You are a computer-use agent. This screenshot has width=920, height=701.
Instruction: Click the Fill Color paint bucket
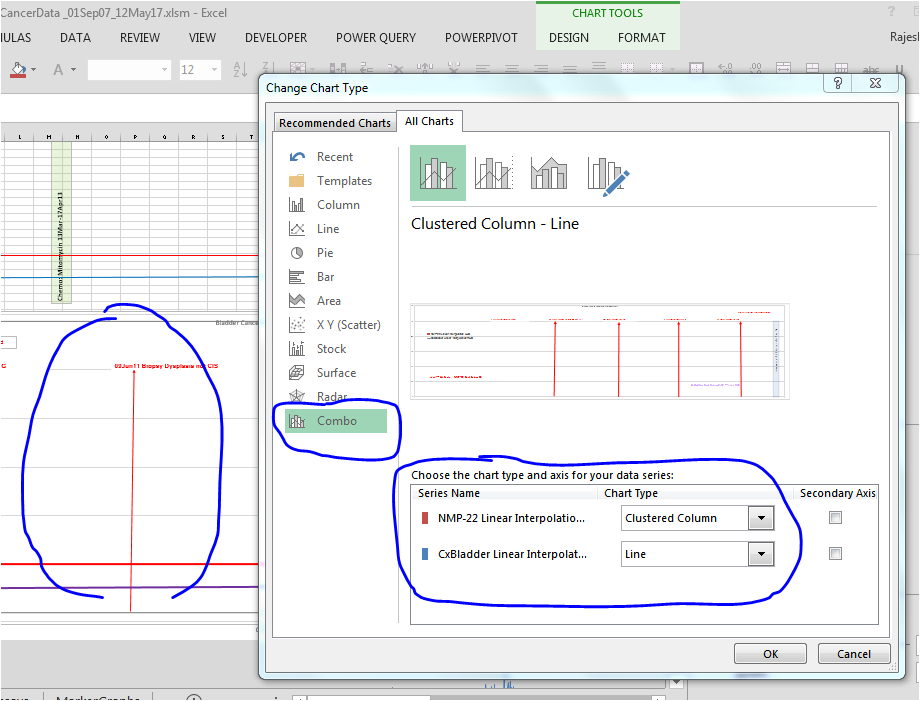pos(18,70)
